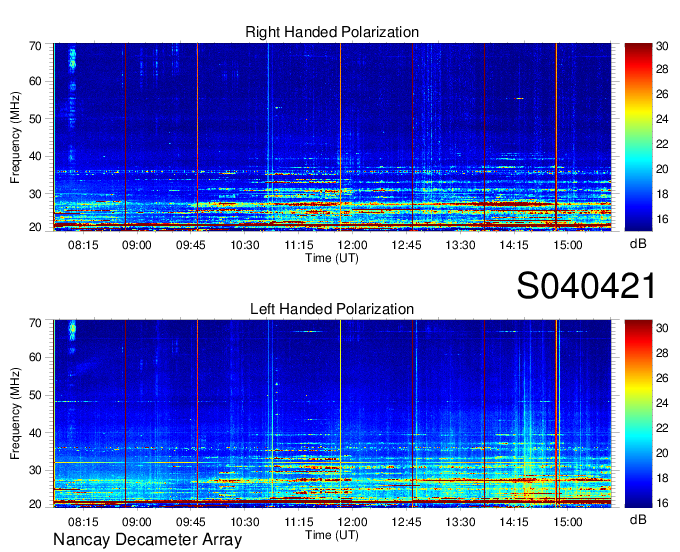Click the 10:30 tick on the Right Handed time axis
680x552 pixels.
pyautogui.click(x=245, y=245)
